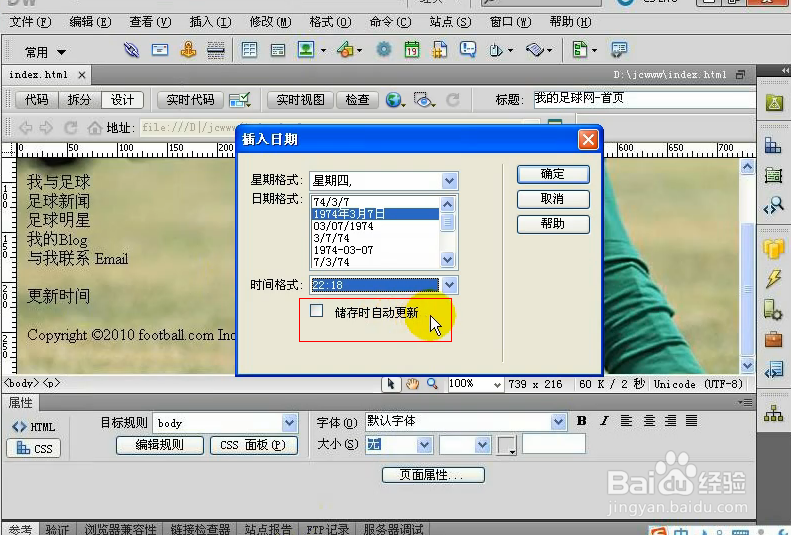Click the CSS 面板 button

(254, 445)
